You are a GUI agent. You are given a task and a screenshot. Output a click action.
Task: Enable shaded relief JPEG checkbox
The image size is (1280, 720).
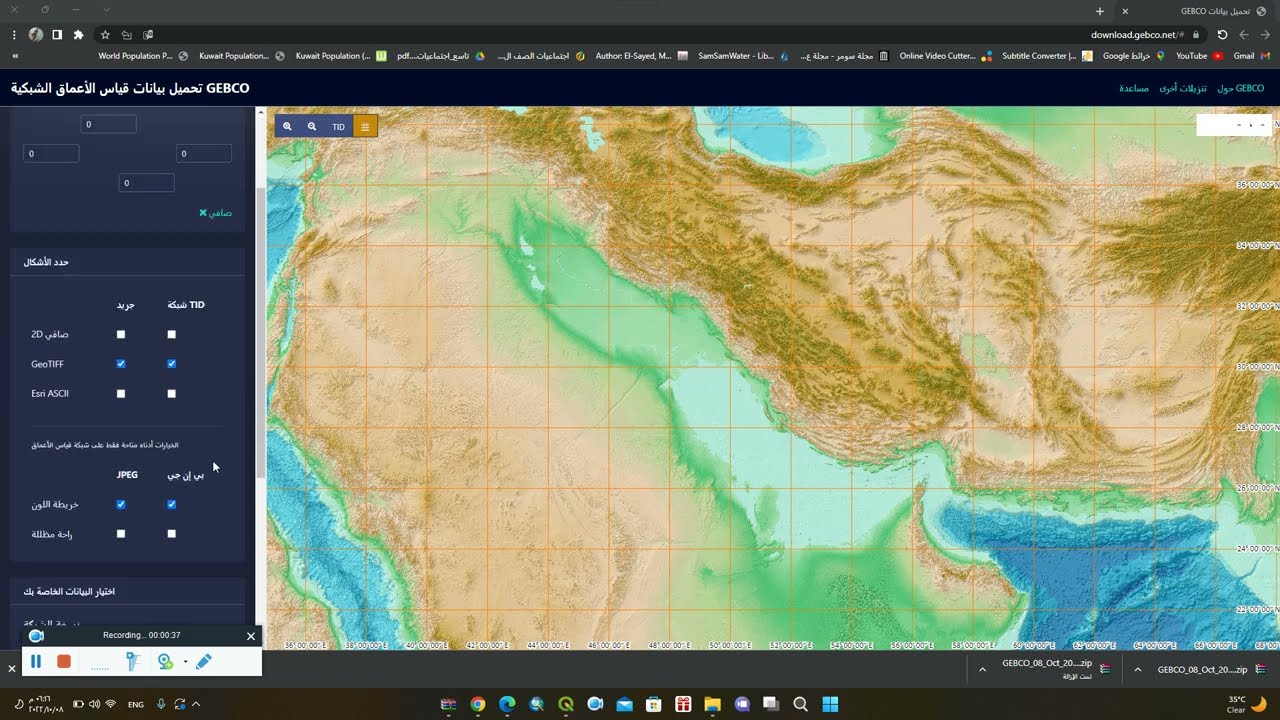tap(121, 534)
